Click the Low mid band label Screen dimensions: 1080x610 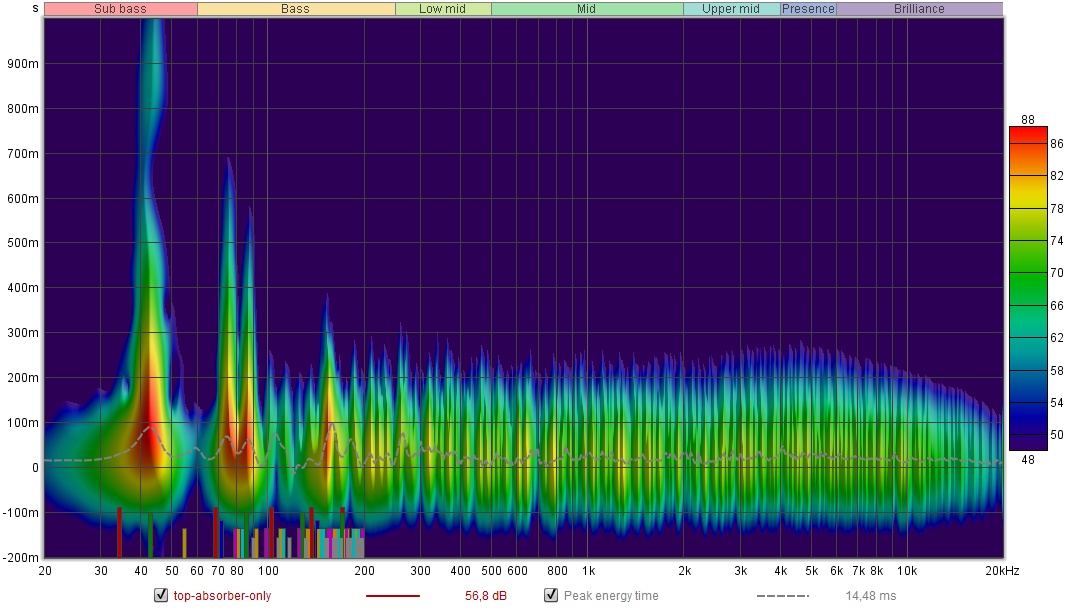tap(442, 9)
